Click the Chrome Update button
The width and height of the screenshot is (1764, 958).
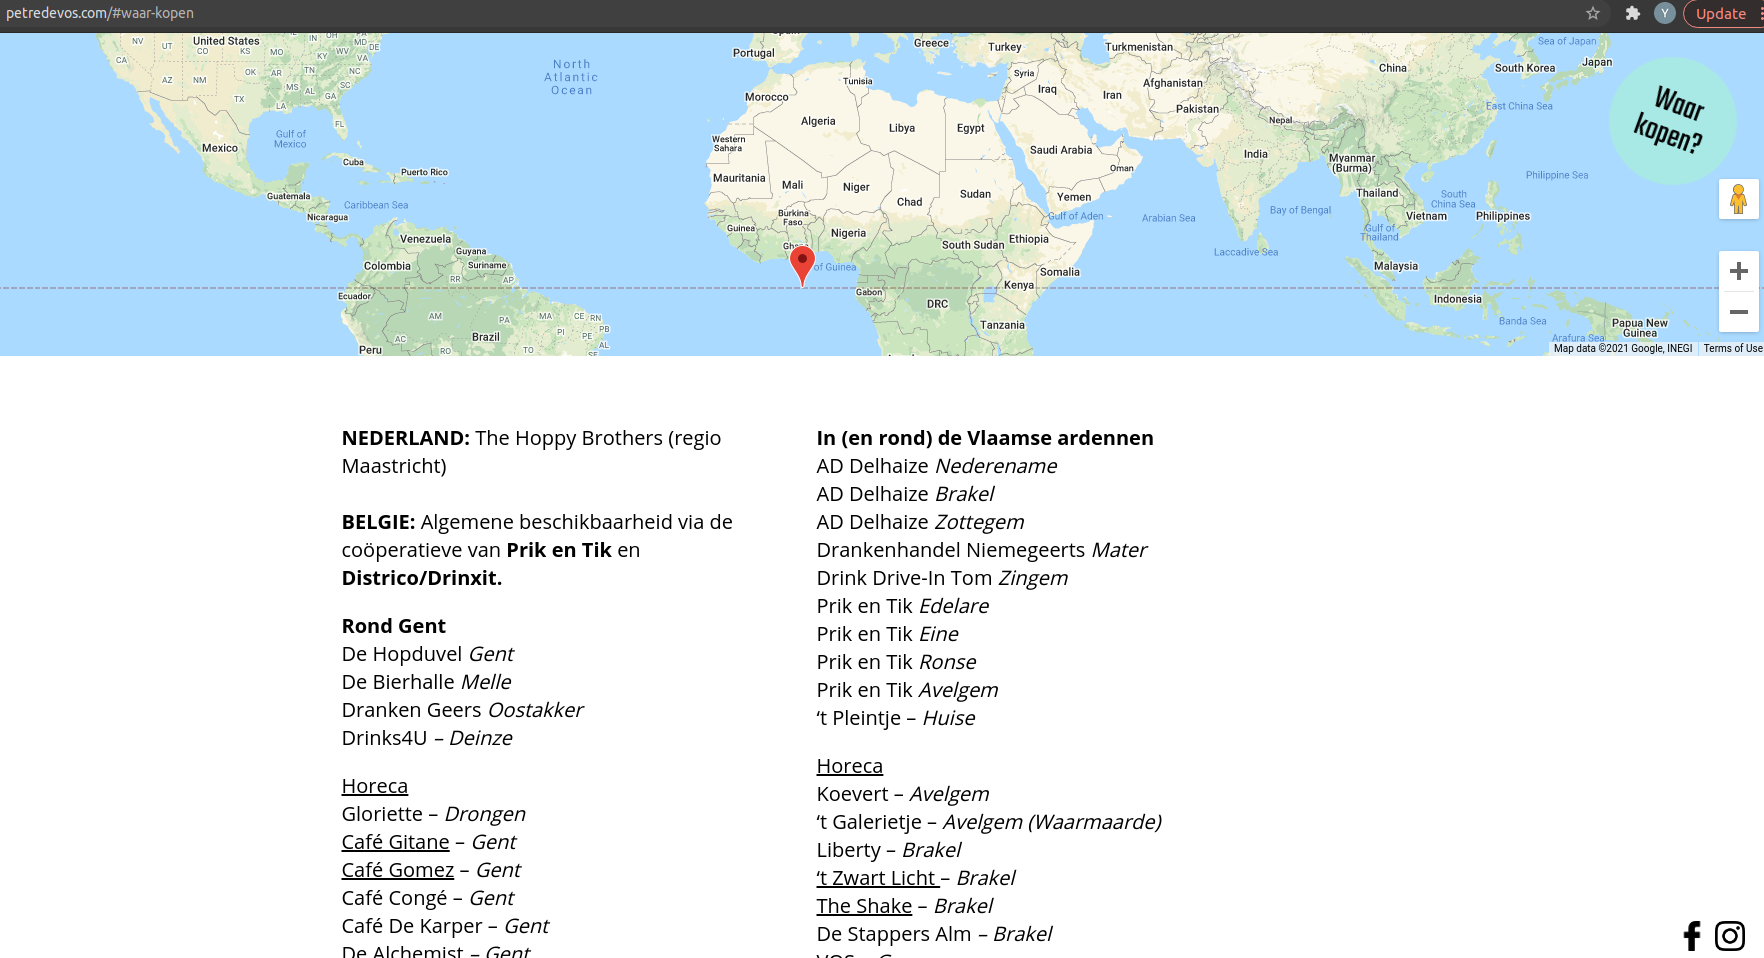click(1722, 14)
